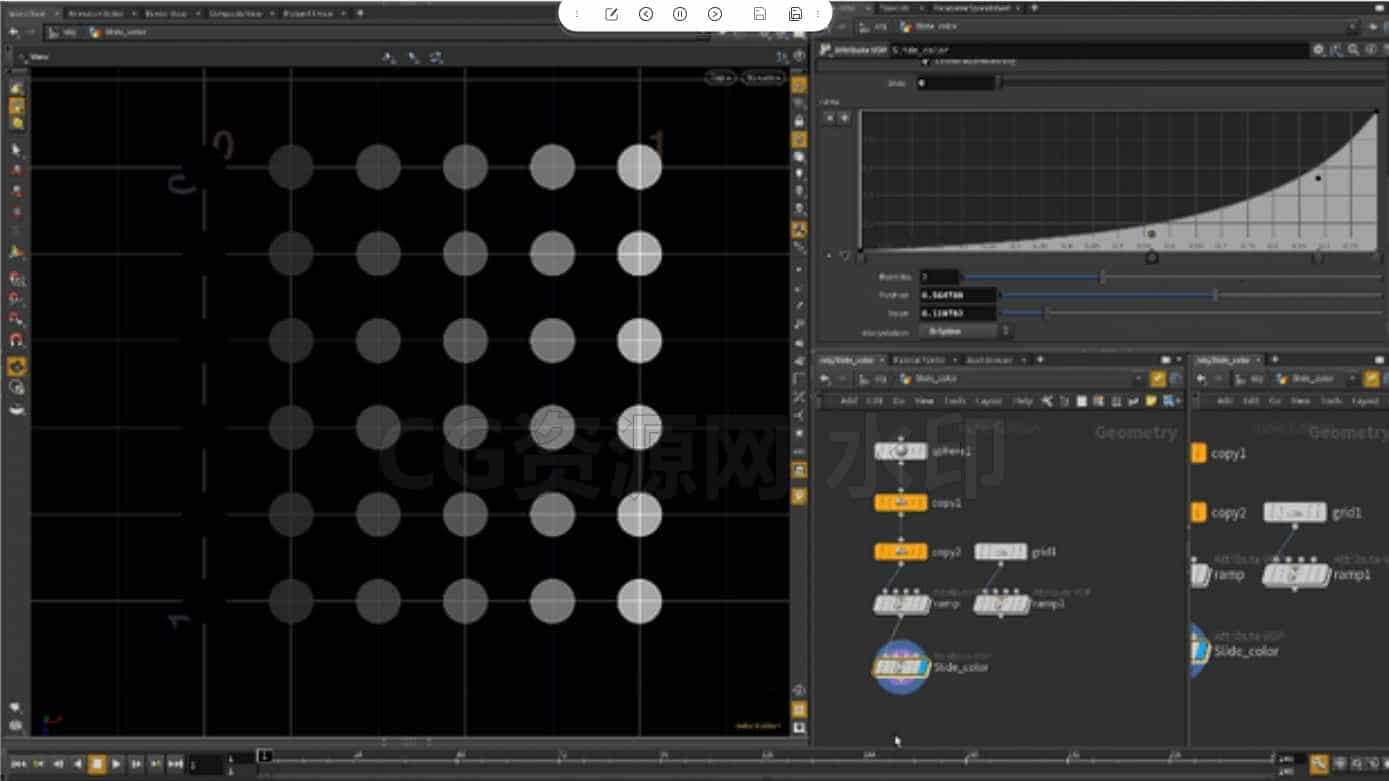1389x781 pixels.
Task: Play the animation forward in the playbar
Action: click(117, 764)
